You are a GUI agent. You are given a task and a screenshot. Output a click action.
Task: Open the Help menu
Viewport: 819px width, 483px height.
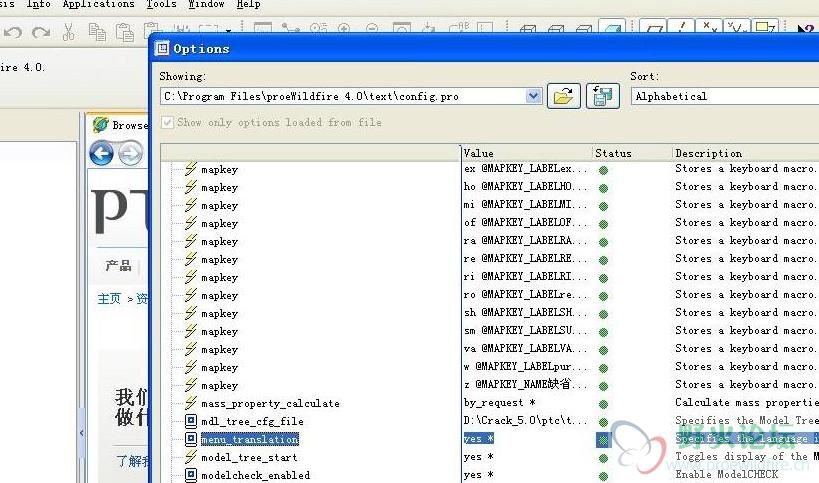pyautogui.click(x=248, y=4)
